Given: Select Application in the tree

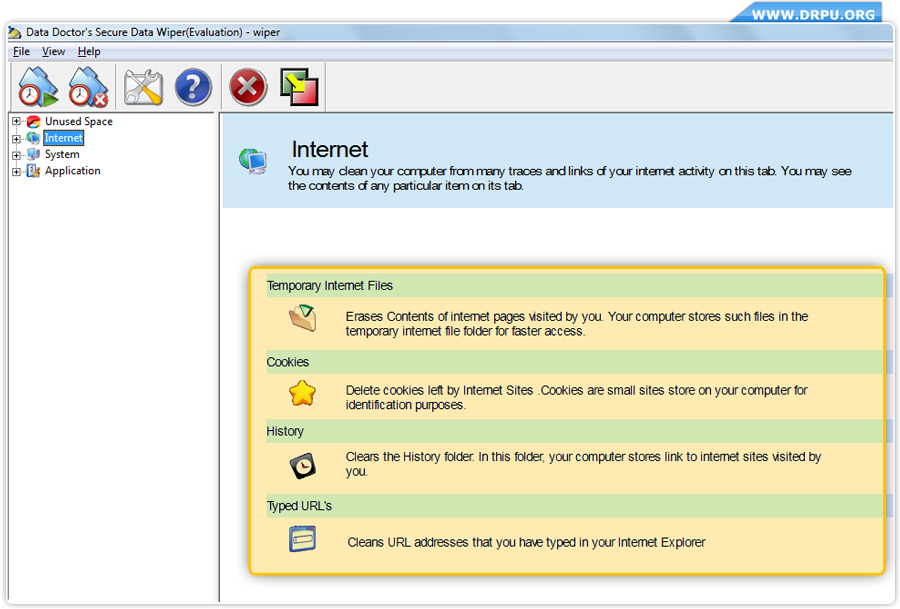Looking at the screenshot, I should pyautogui.click(x=73, y=170).
